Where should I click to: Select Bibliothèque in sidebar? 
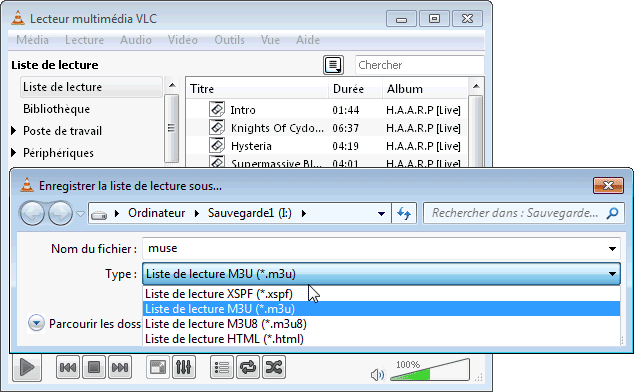coord(57,109)
